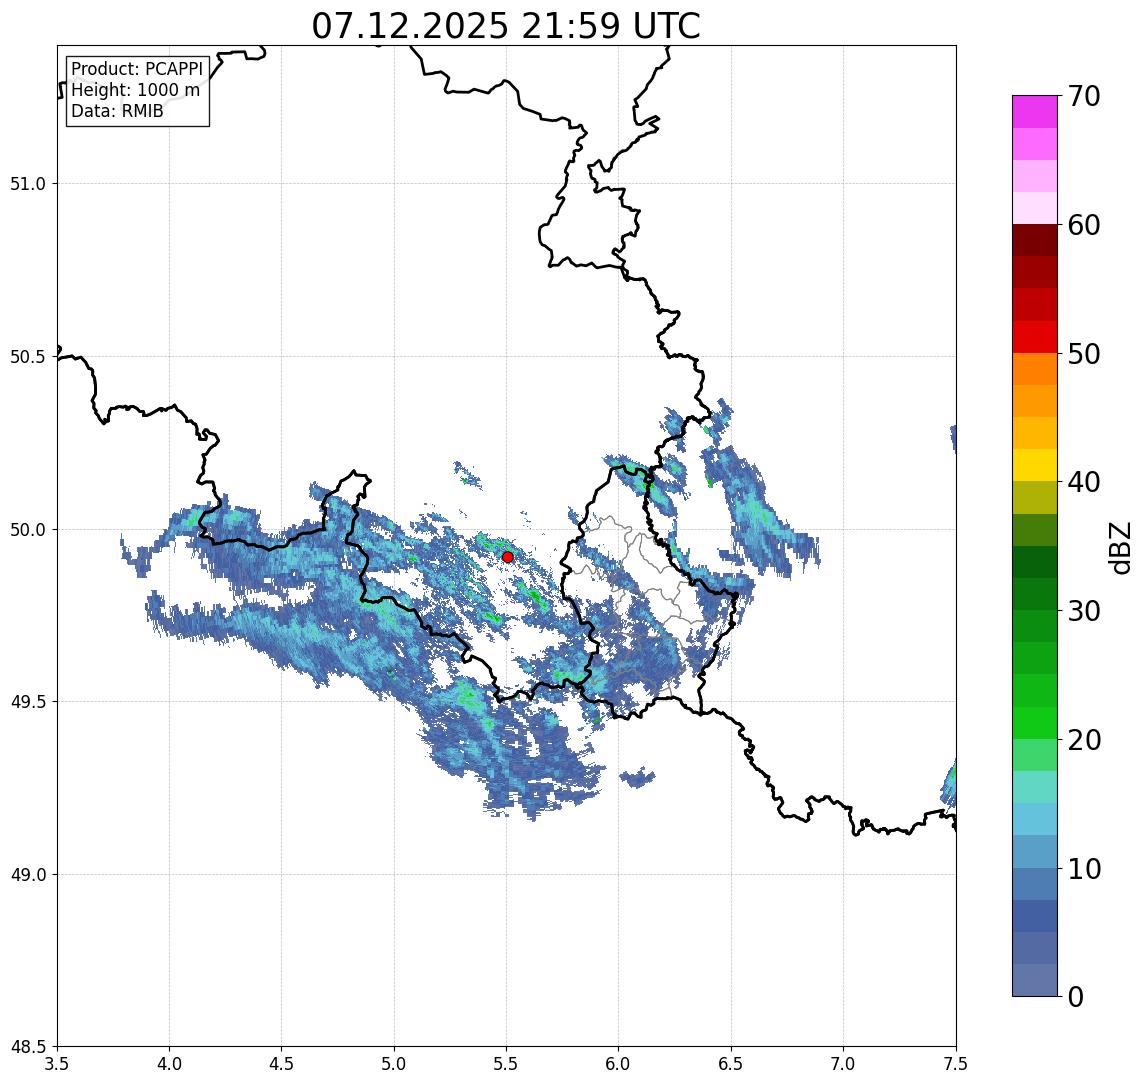Click the latitude tick label "48.5"

click(x=28, y=1047)
